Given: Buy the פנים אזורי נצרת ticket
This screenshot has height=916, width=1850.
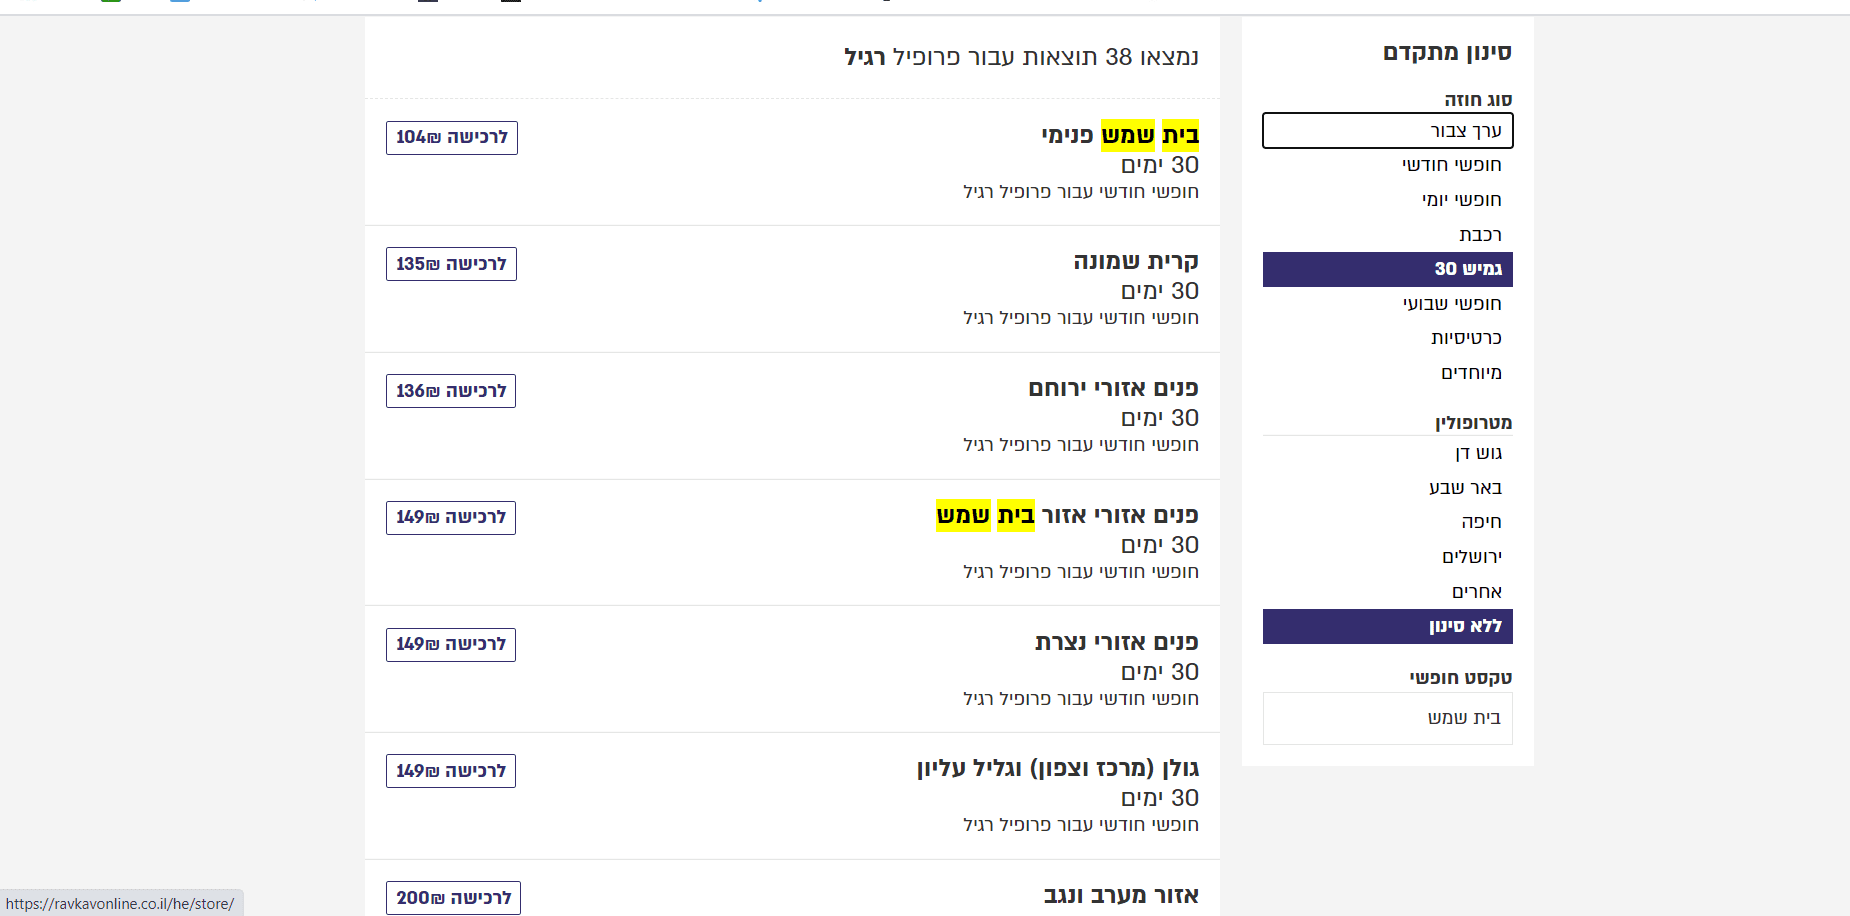Looking at the screenshot, I should coord(451,644).
